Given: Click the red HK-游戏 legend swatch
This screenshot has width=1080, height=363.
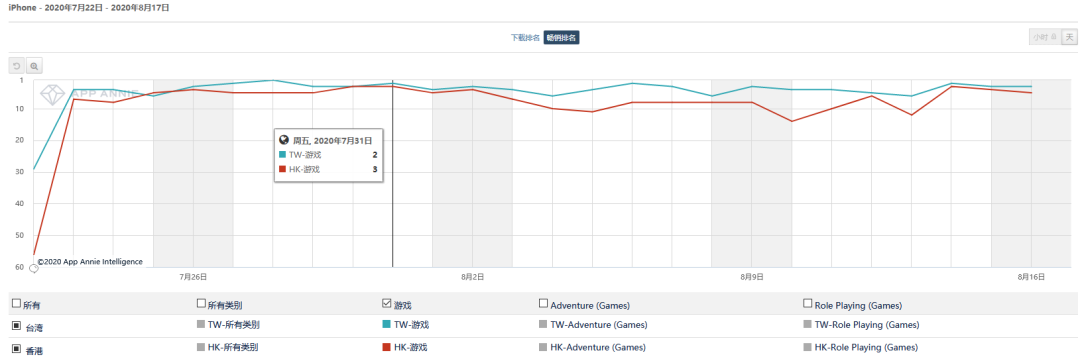Looking at the screenshot, I should [x=386, y=347].
